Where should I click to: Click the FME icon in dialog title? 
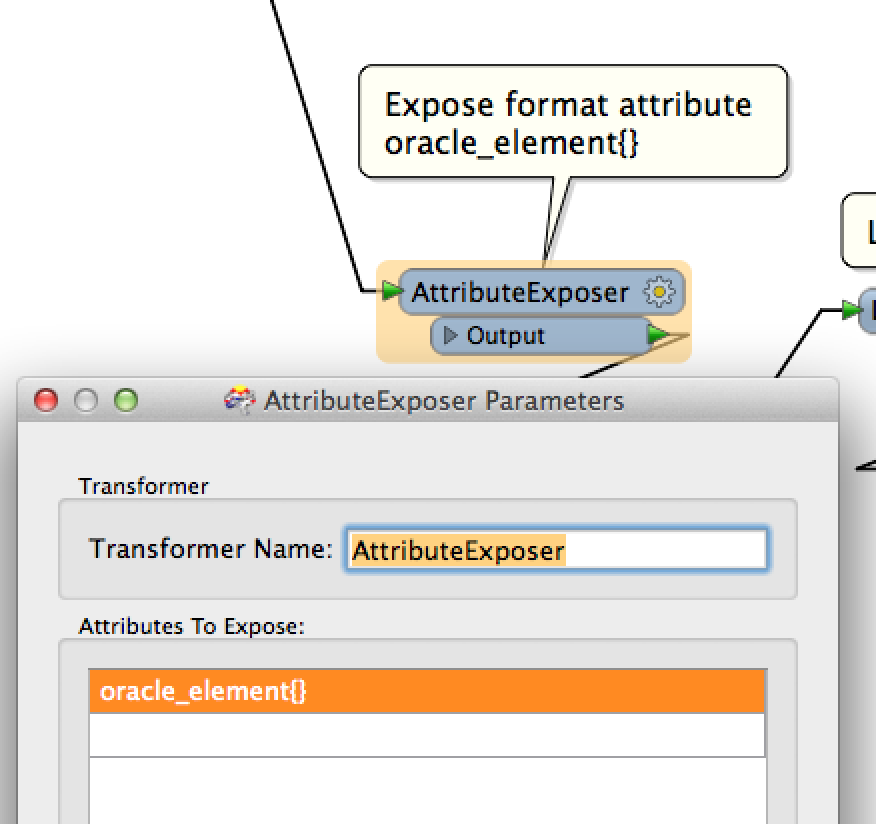[240, 400]
